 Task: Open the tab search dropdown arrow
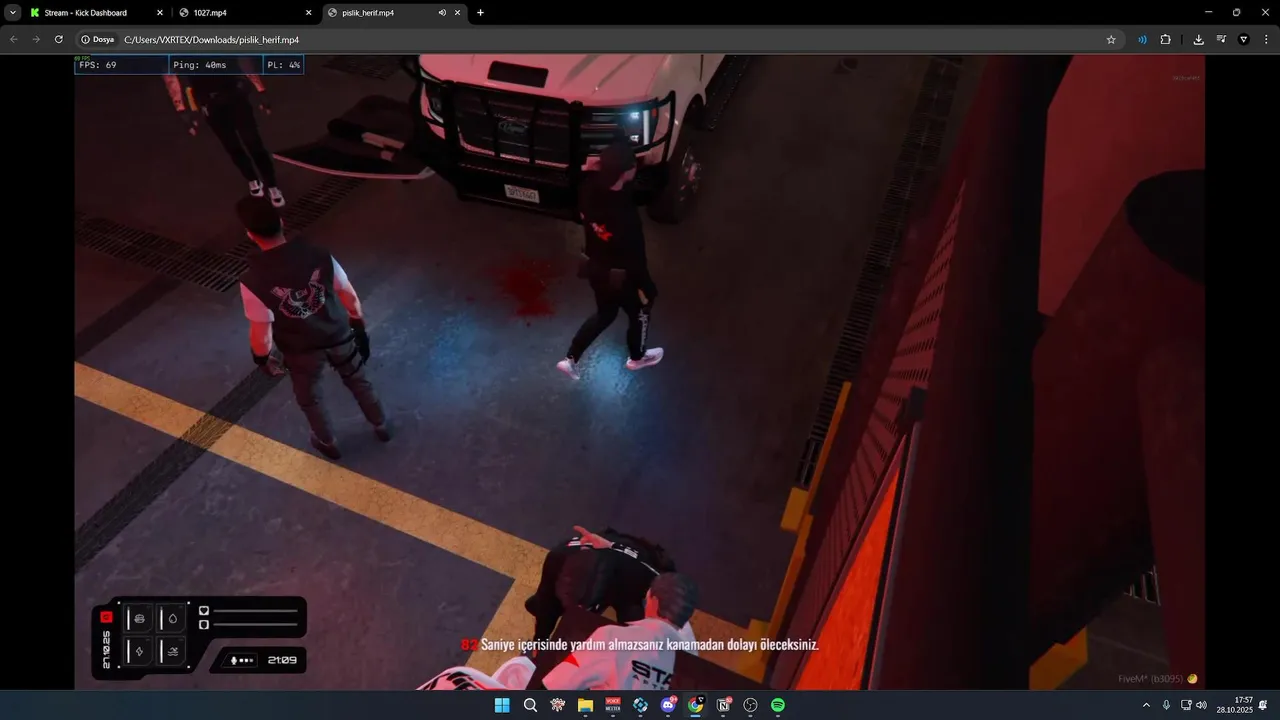pyautogui.click(x=13, y=13)
